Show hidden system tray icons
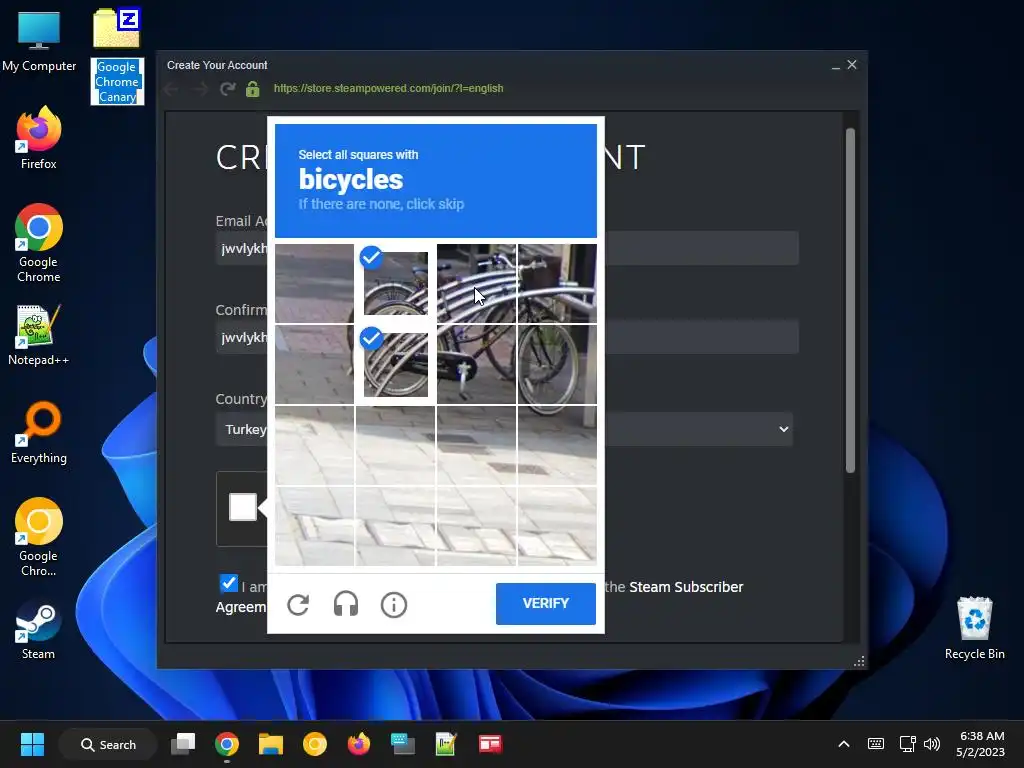1024x768 pixels. tap(844, 744)
